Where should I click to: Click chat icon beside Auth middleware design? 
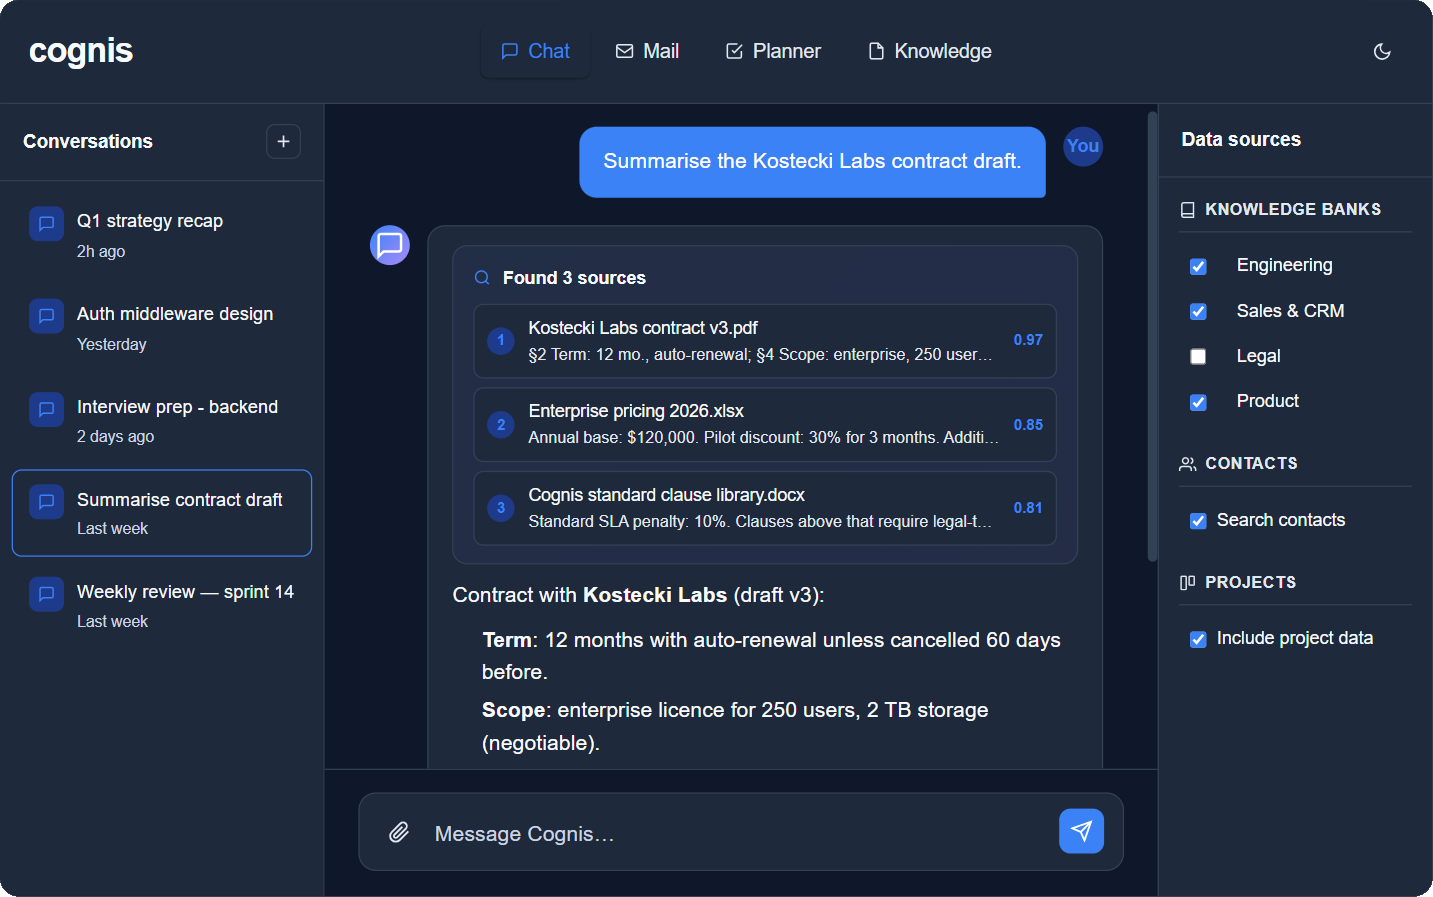(x=46, y=317)
